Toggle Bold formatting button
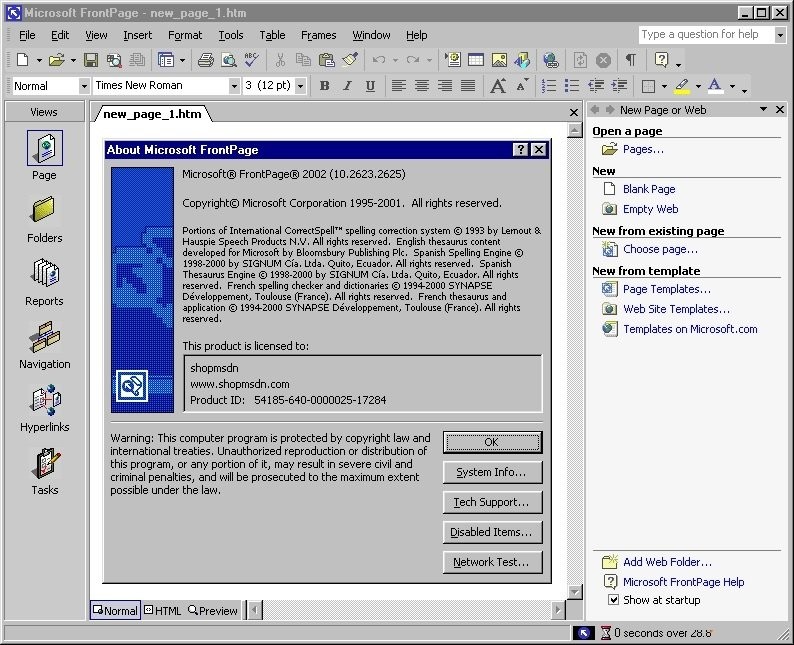 [x=324, y=86]
